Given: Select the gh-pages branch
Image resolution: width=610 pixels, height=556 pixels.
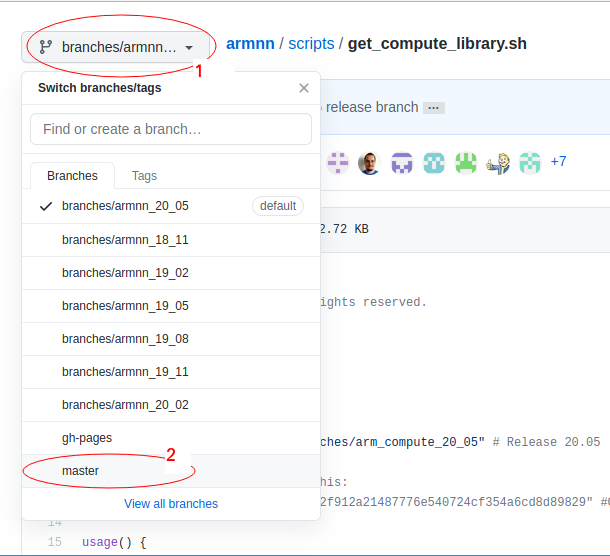Looking at the screenshot, I should coord(171,438).
